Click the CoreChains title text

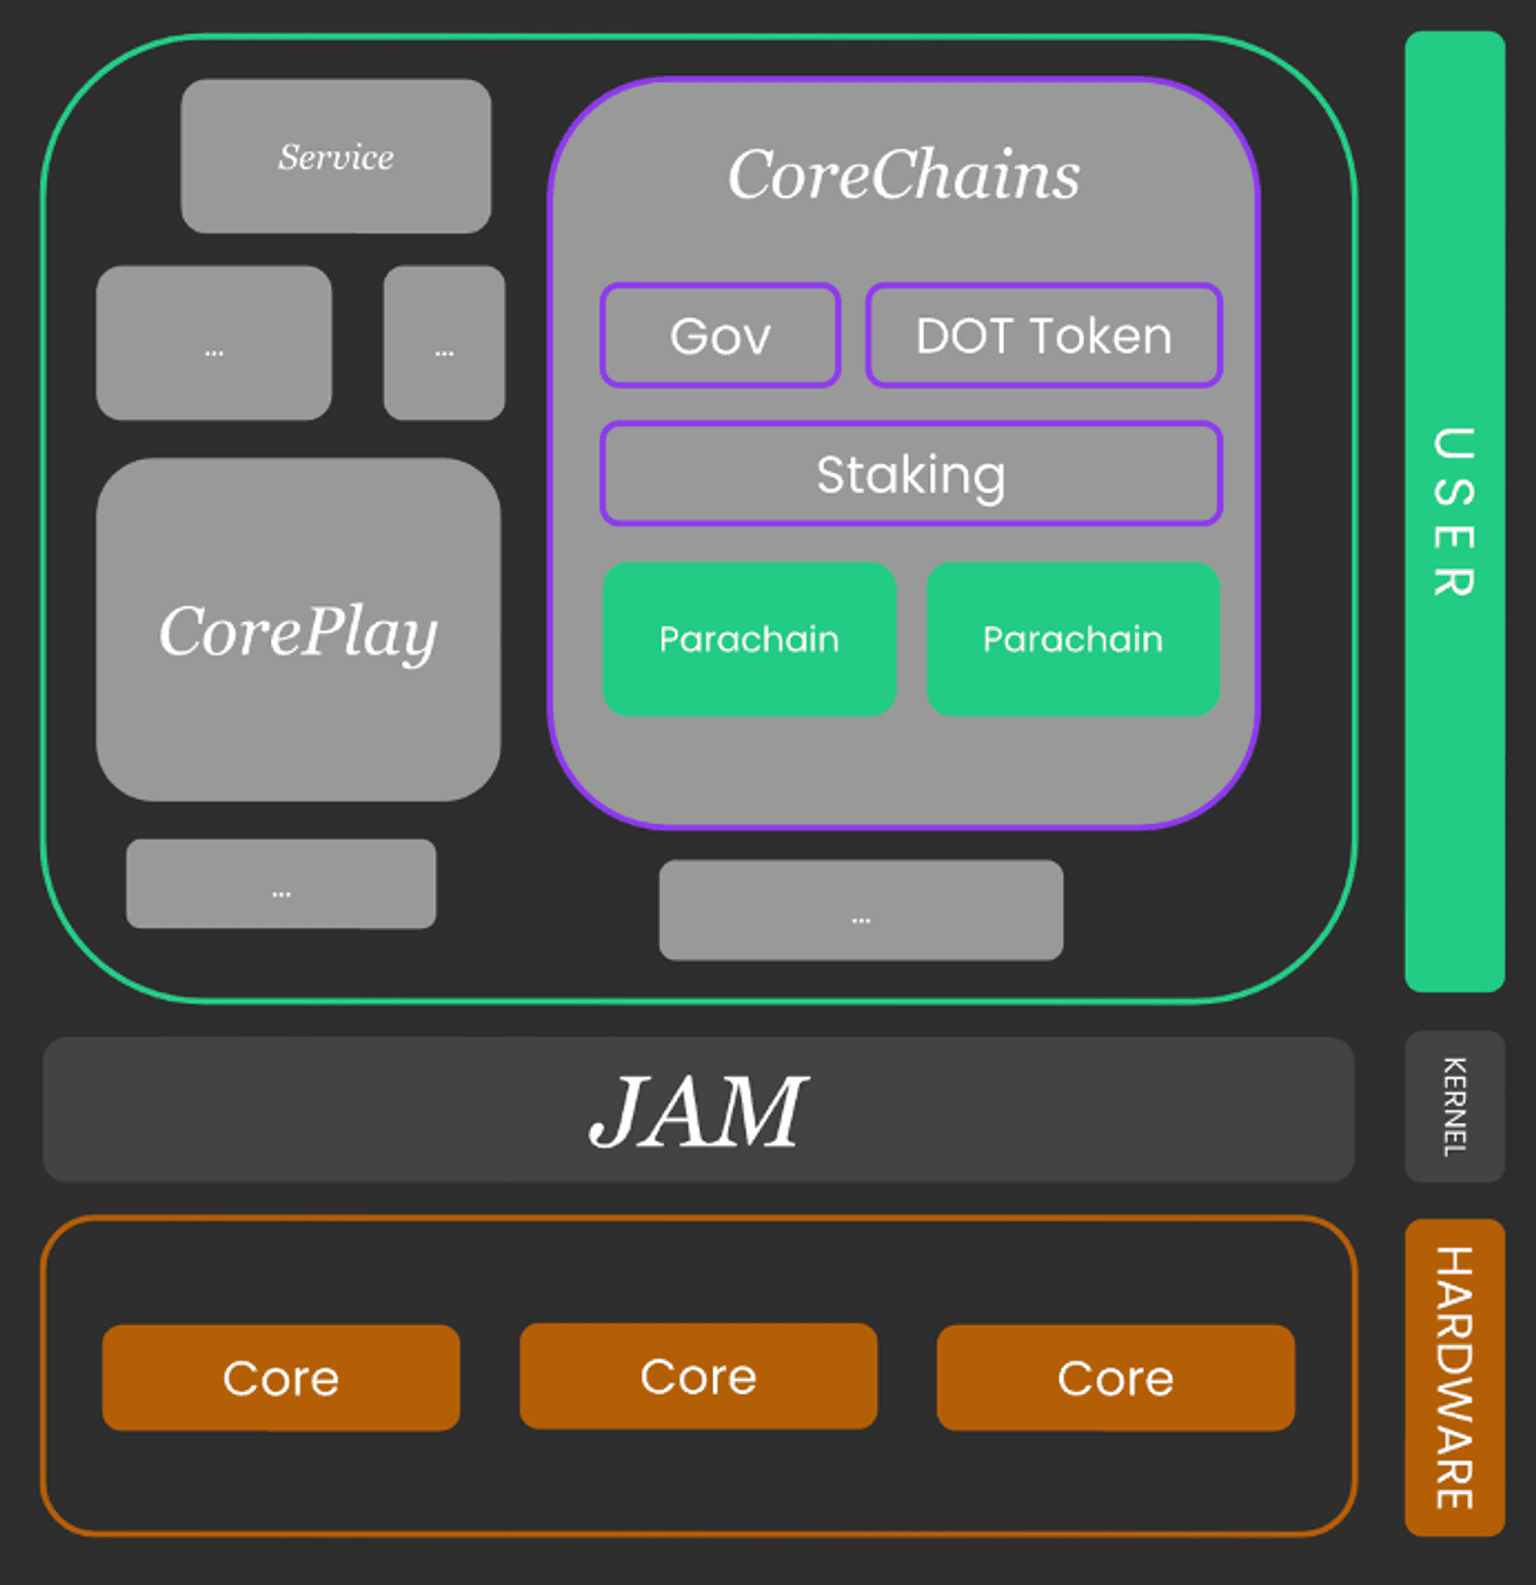click(x=904, y=174)
